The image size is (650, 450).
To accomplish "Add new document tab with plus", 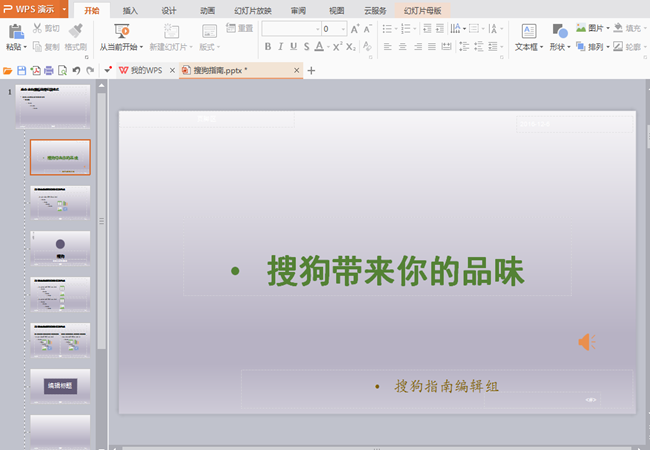I will pos(311,71).
